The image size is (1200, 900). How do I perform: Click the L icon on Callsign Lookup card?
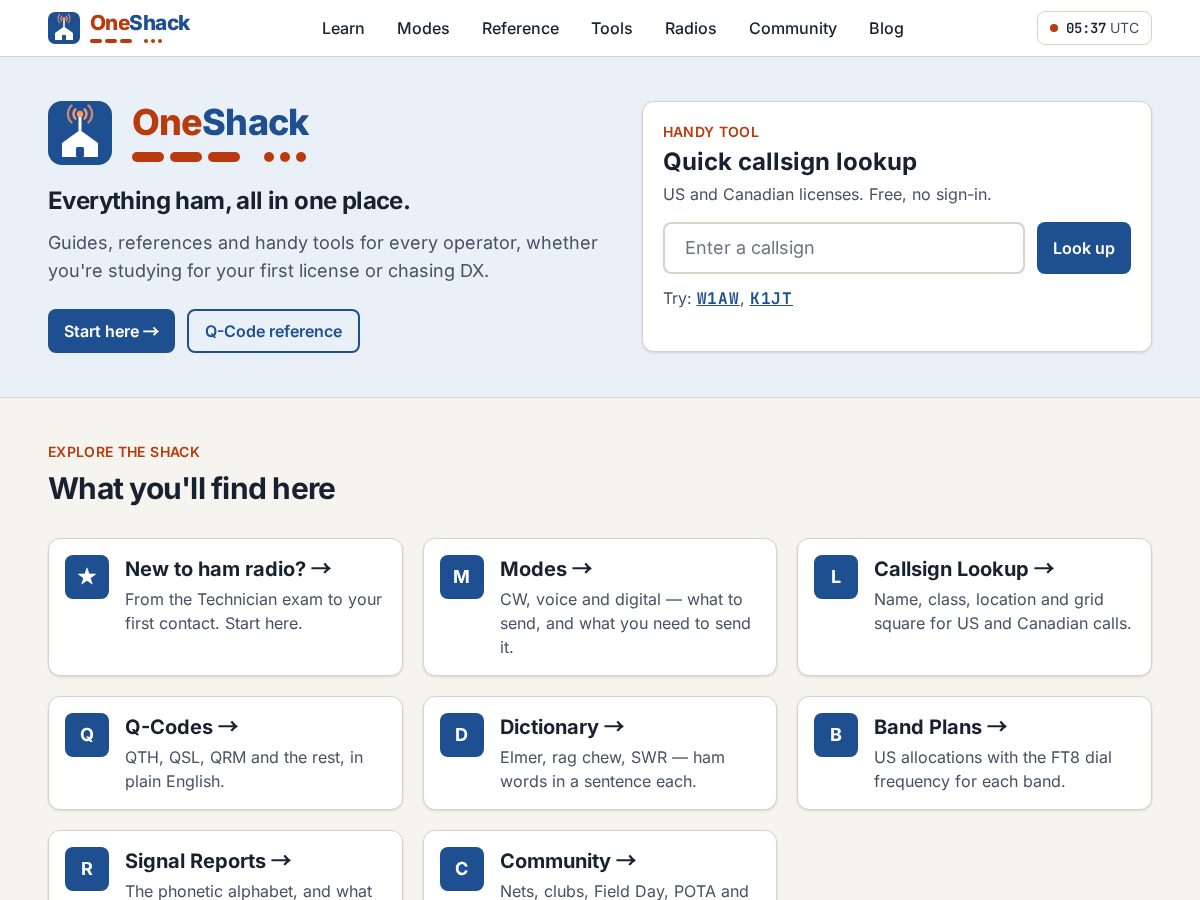point(836,577)
